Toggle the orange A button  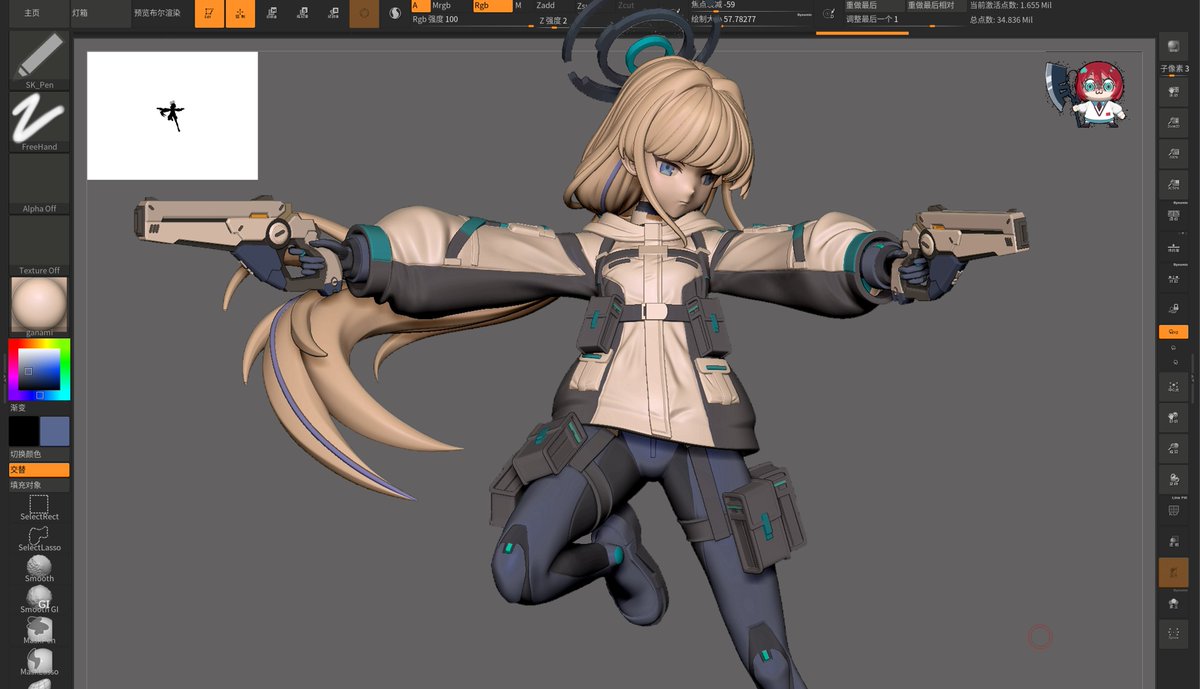(x=421, y=6)
